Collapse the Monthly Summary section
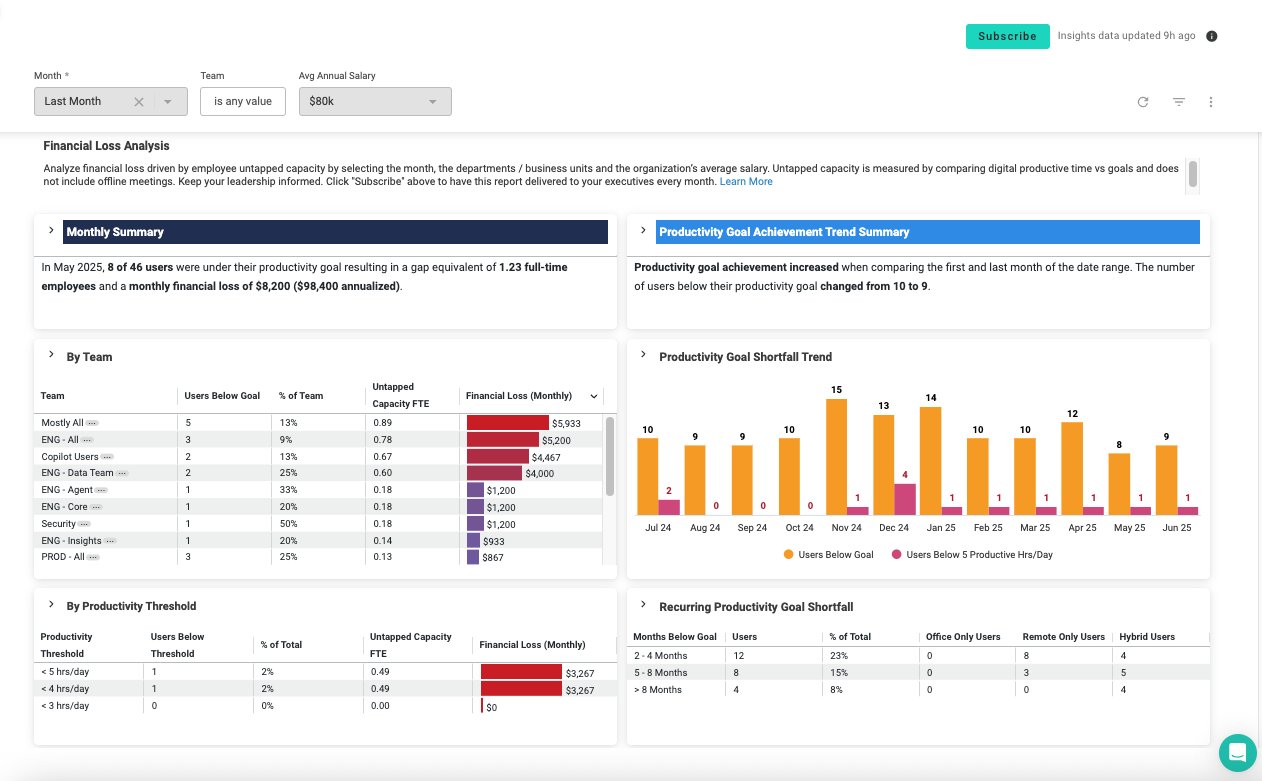 click(50, 230)
